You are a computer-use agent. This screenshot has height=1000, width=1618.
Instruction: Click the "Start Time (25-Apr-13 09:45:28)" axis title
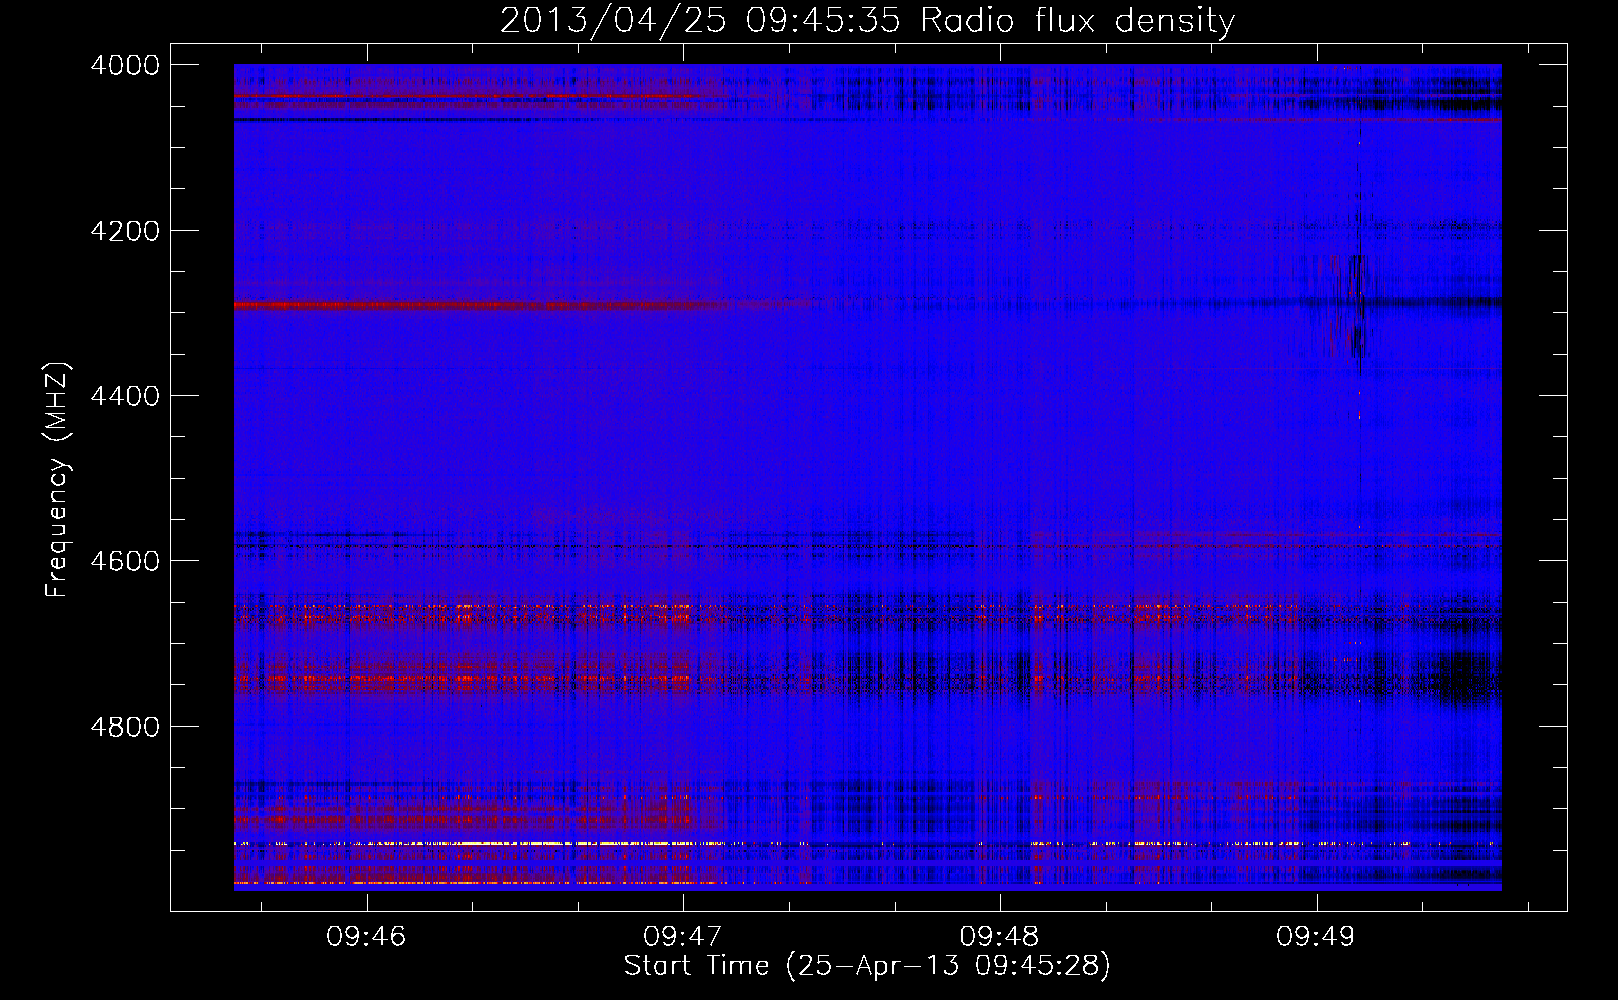pyautogui.click(x=867, y=966)
